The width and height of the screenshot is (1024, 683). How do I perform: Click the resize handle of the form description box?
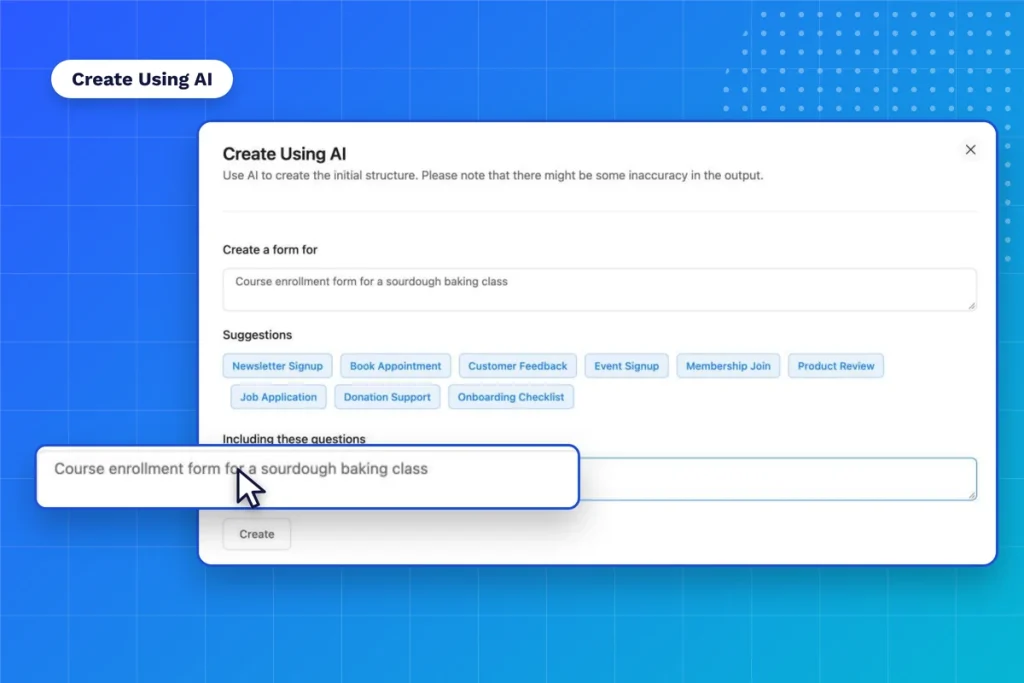click(x=972, y=306)
